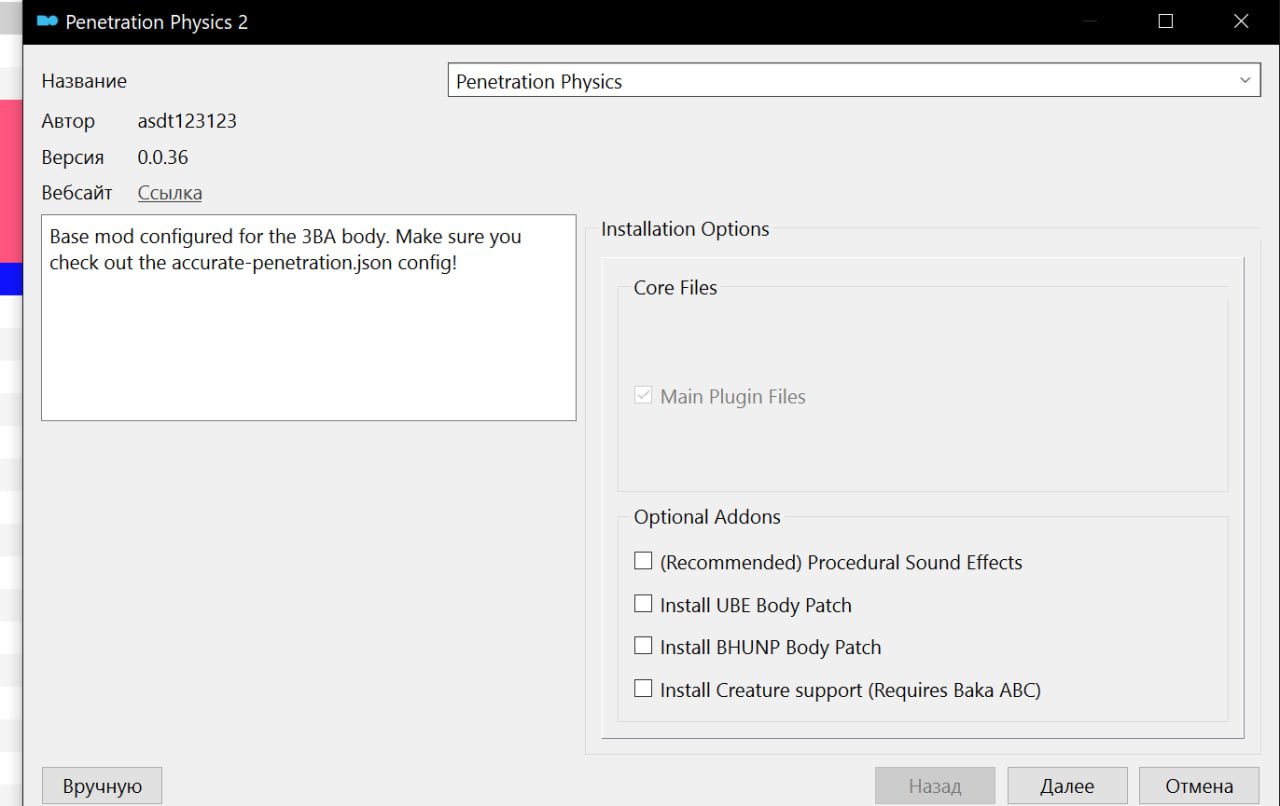Proceed with the Далее button
This screenshot has height=806, width=1280.
(1067, 786)
